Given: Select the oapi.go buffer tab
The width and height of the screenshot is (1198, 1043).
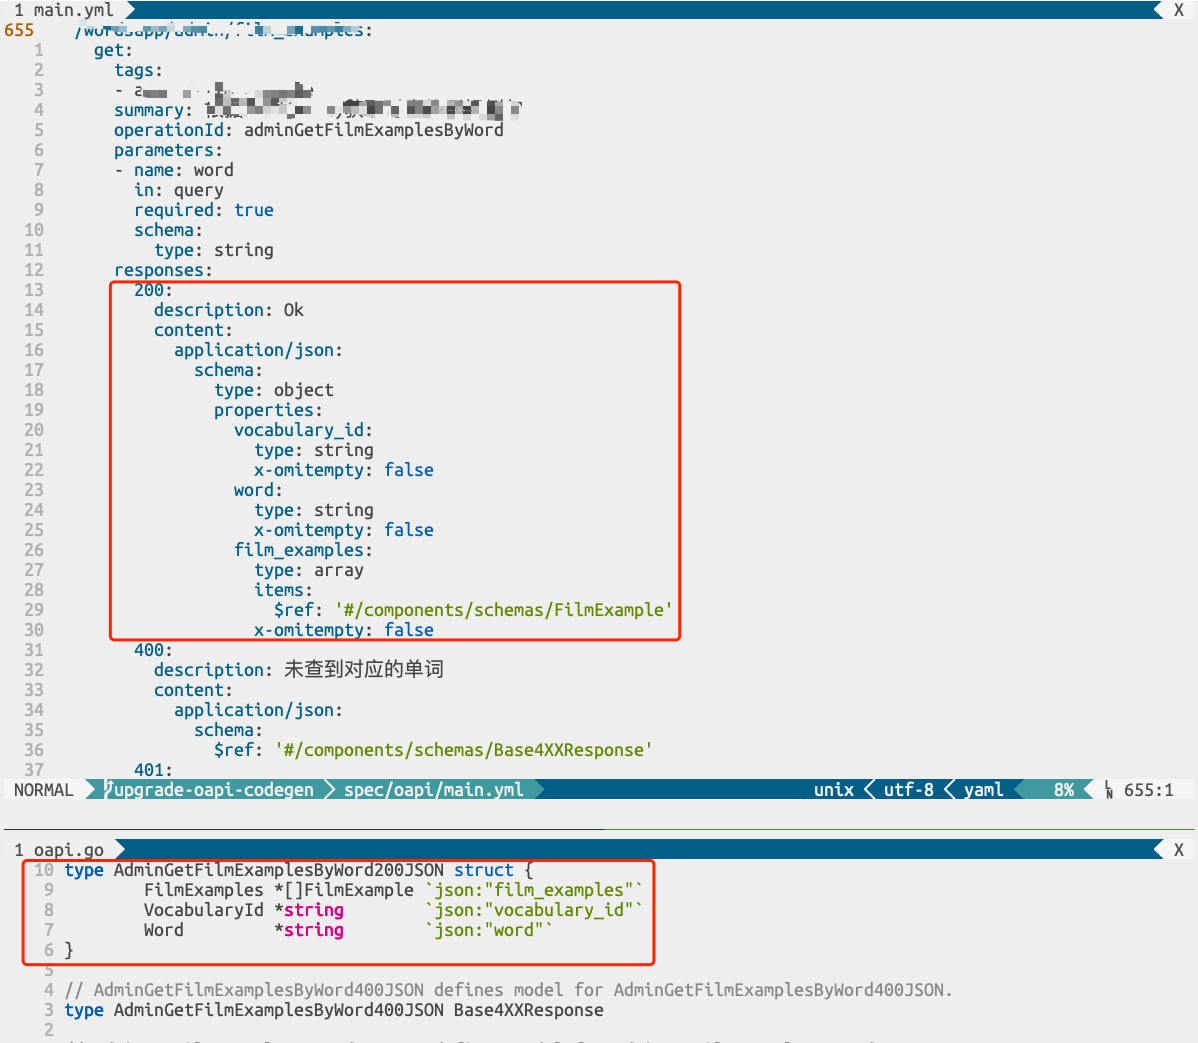Looking at the screenshot, I should pyautogui.click(x=60, y=850).
